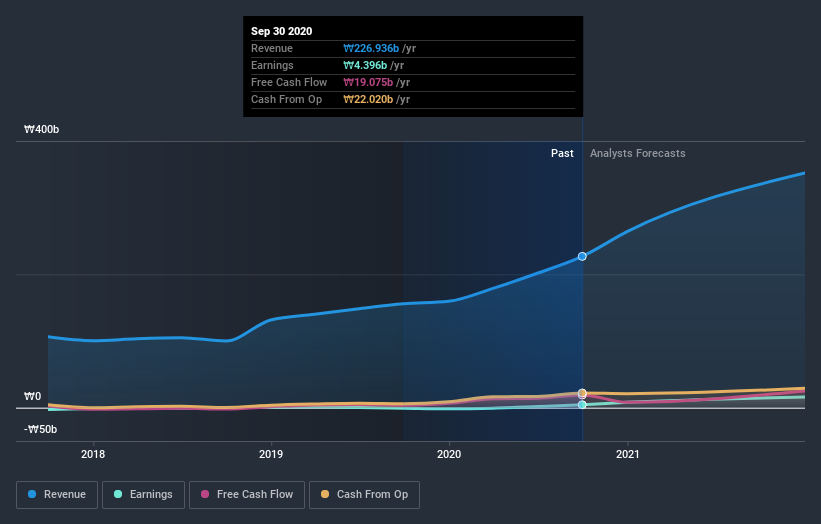Click the ₩19.075b free cash flow value

(x=368, y=82)
